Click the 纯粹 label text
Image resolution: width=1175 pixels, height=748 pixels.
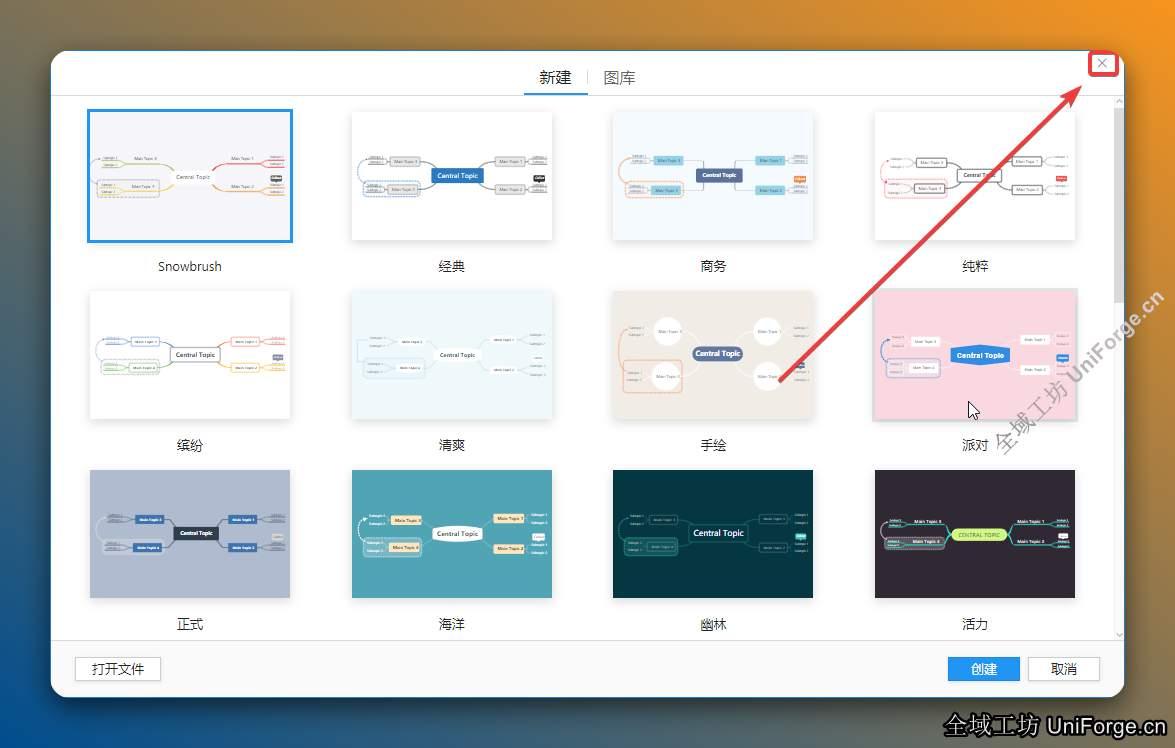coord(975,266)
